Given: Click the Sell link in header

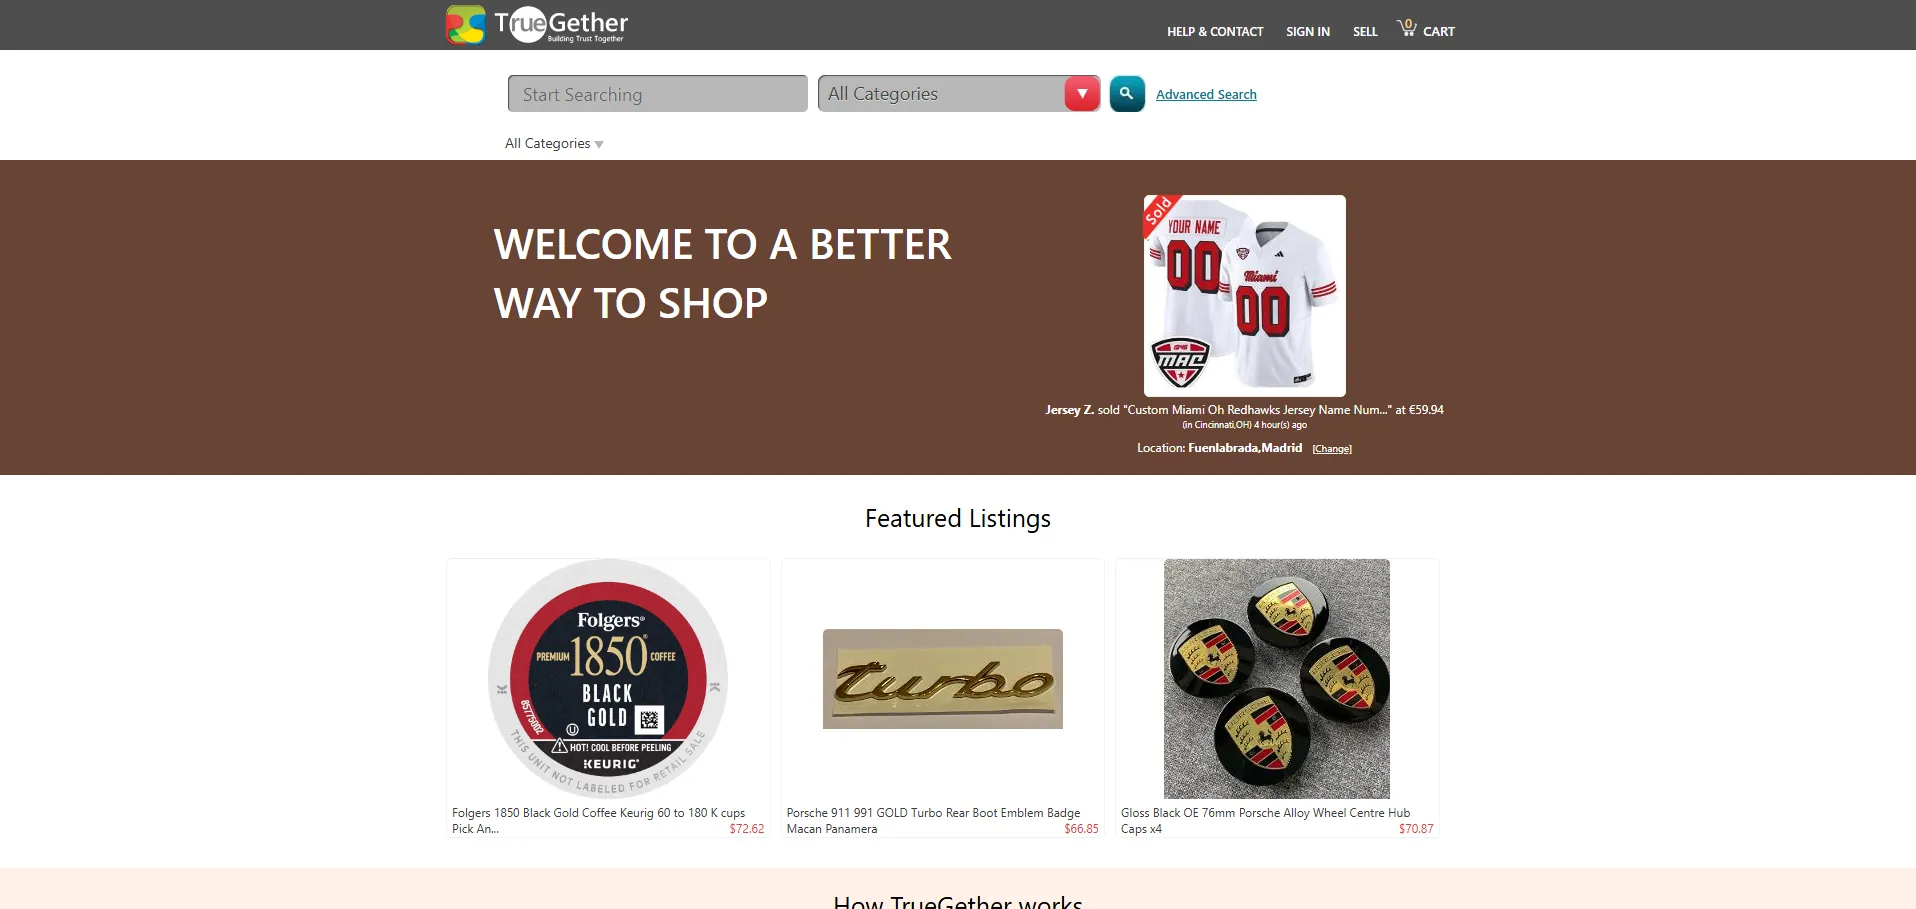Looking at the screenshot, I should click(x=1365, y=32).
